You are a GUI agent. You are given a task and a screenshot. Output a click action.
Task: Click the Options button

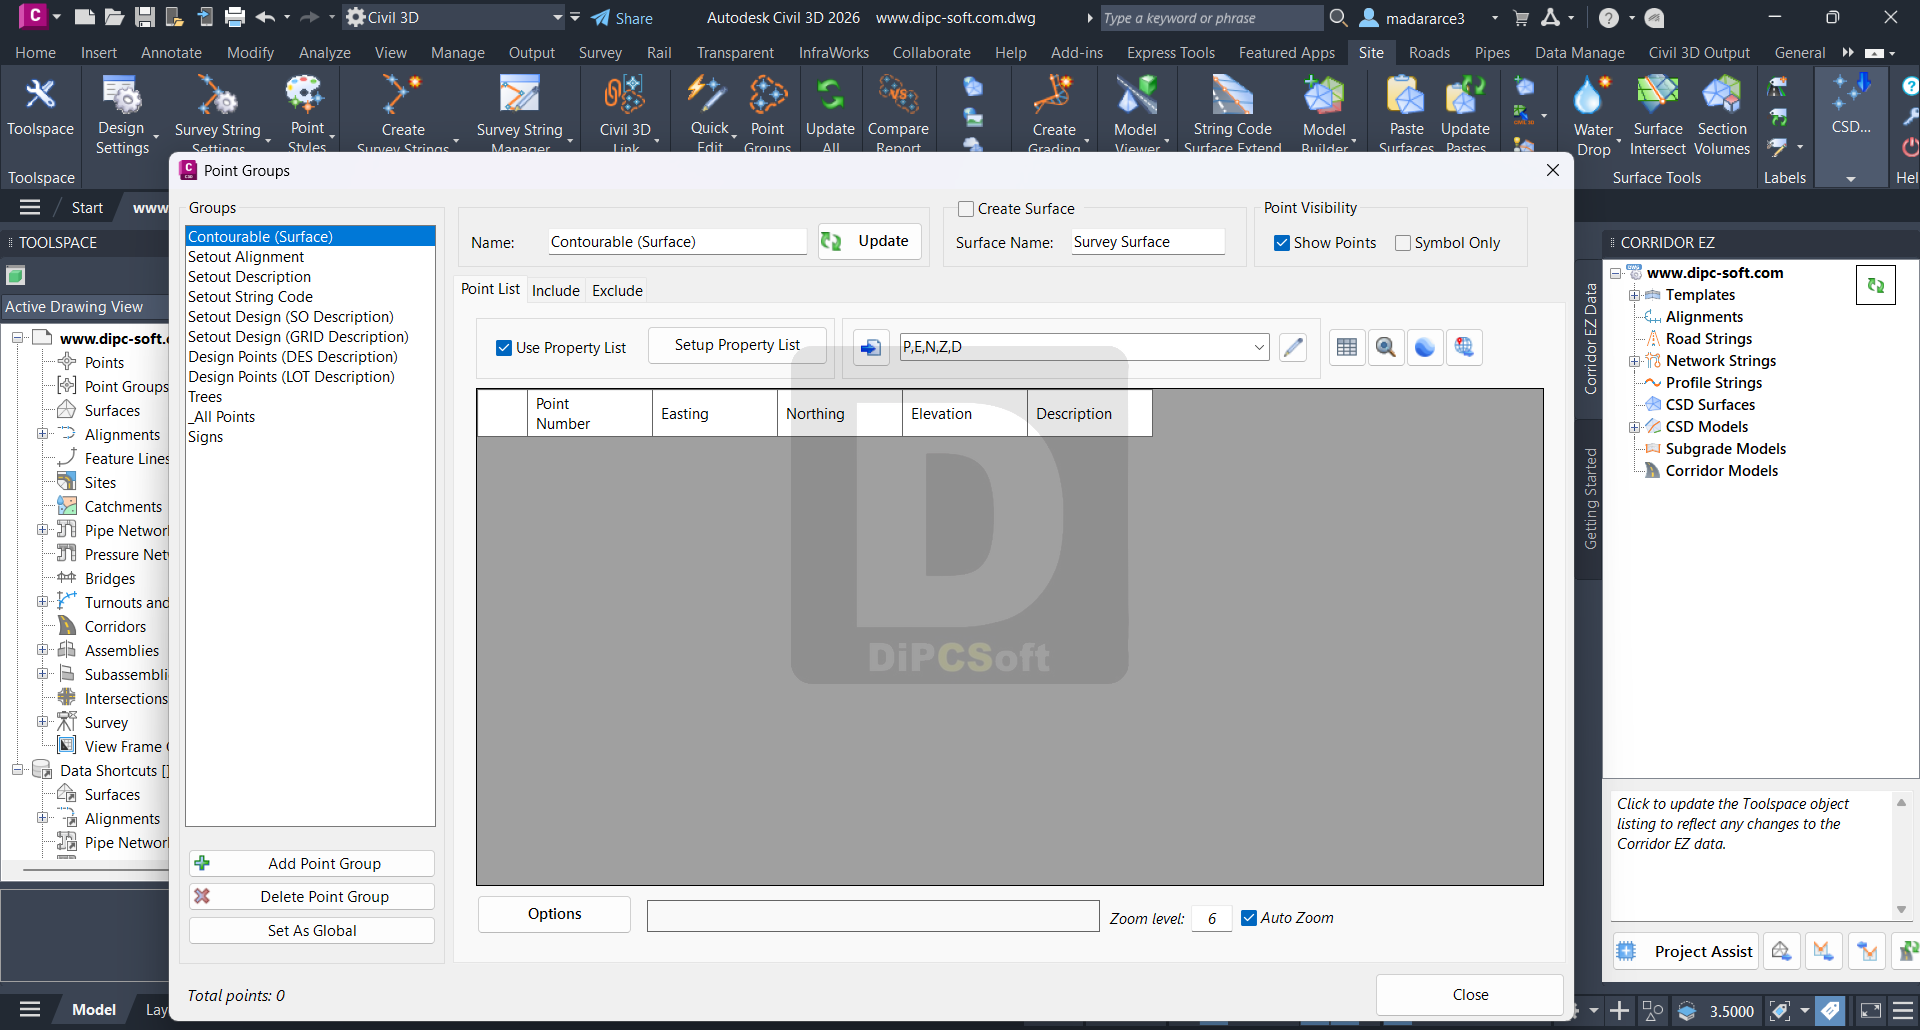(554, 914)
